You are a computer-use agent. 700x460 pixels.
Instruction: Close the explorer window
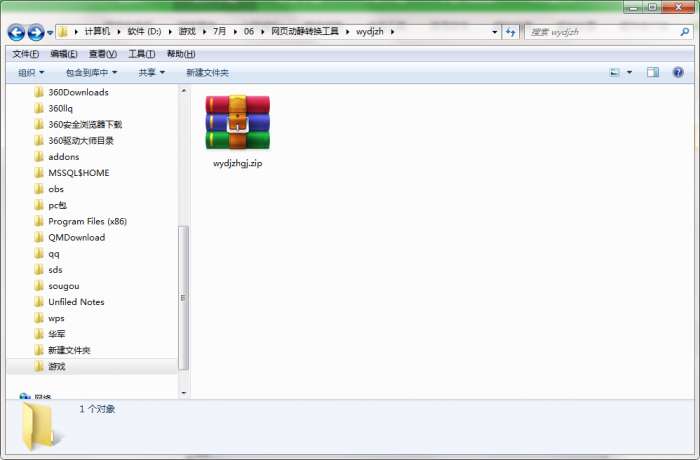coord(678,7)
